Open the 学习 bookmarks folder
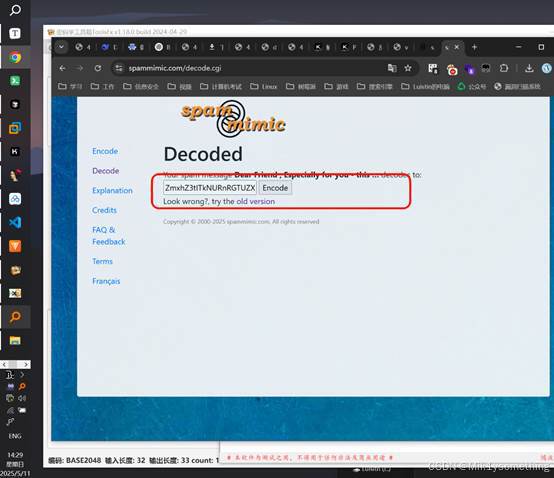 pyautogui.click(x=70, y=86)
